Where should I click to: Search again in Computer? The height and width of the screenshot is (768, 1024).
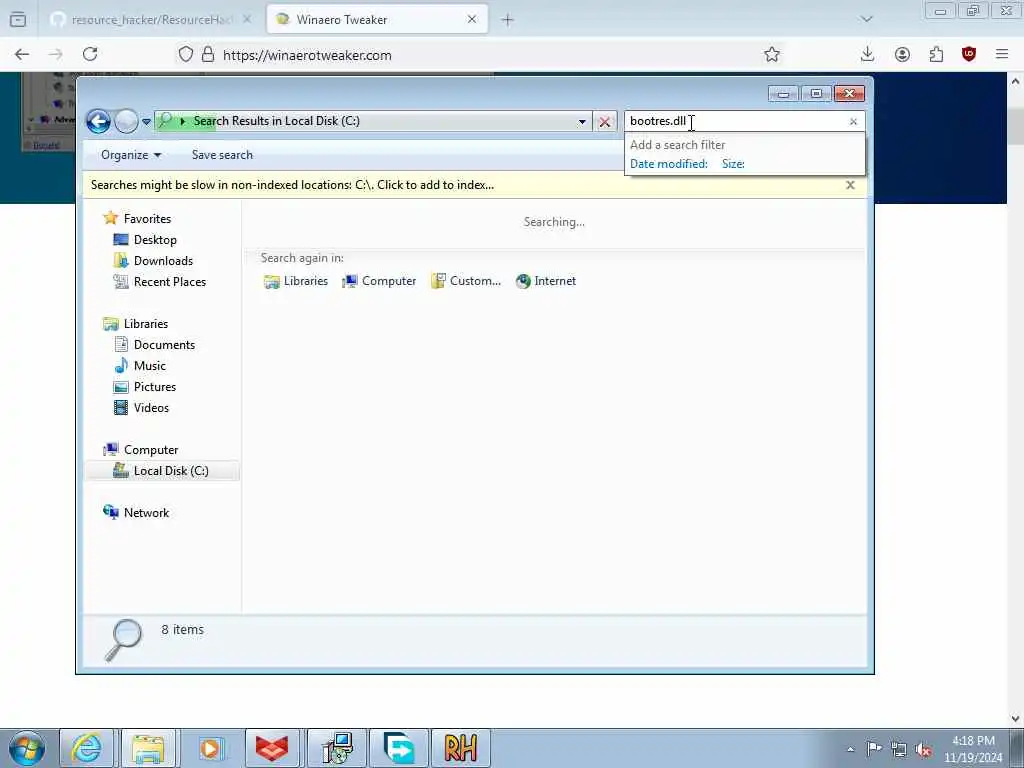[x=379, y=281]
